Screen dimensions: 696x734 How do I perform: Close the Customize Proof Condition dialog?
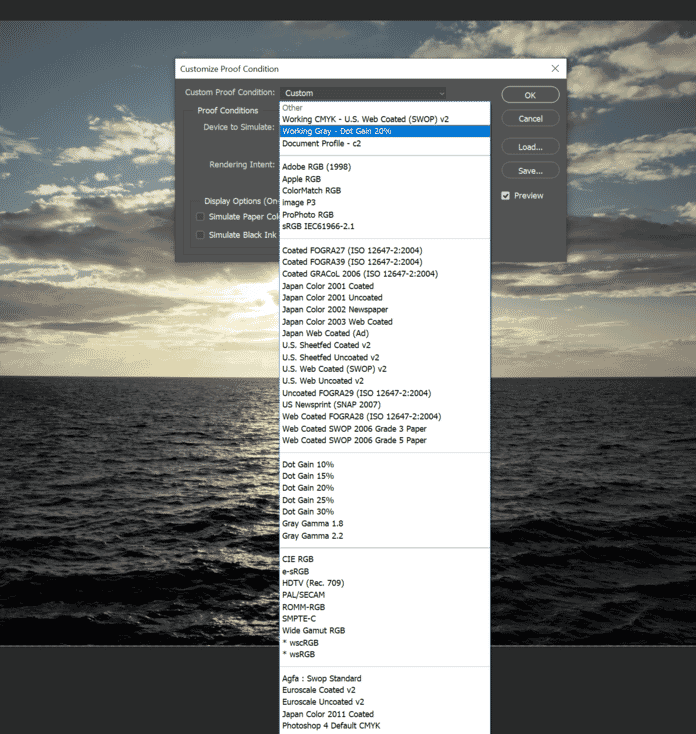tap(555, 69)
